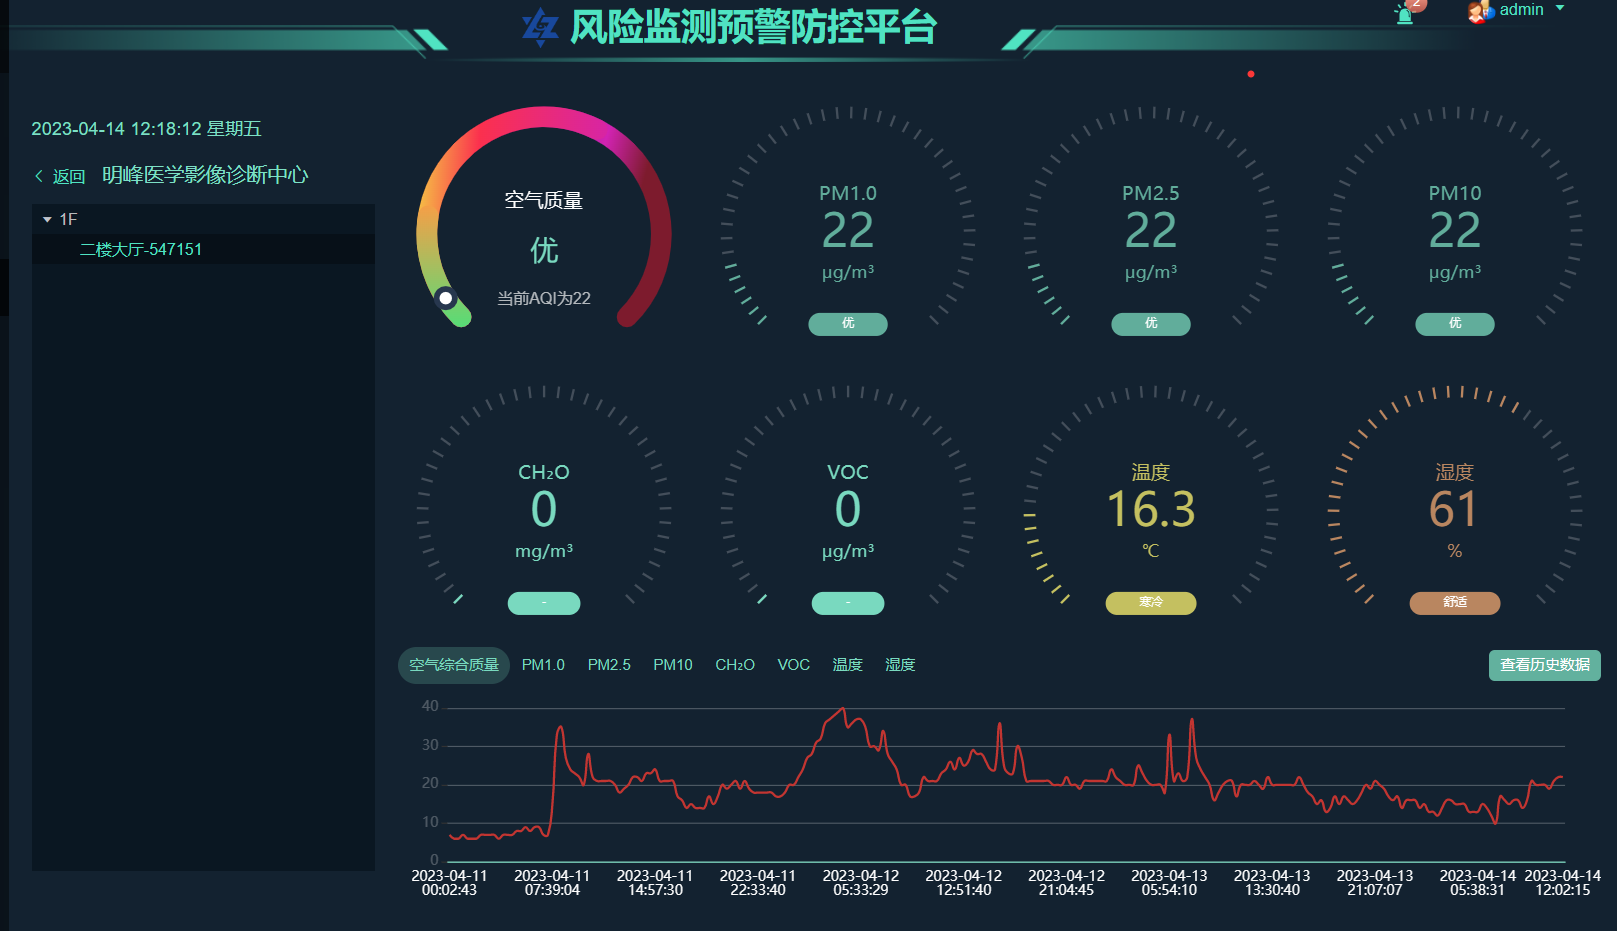The image size is (1617, 931).
Task: Open the admin dropdown arrow
Action: tap(1560, 9)
